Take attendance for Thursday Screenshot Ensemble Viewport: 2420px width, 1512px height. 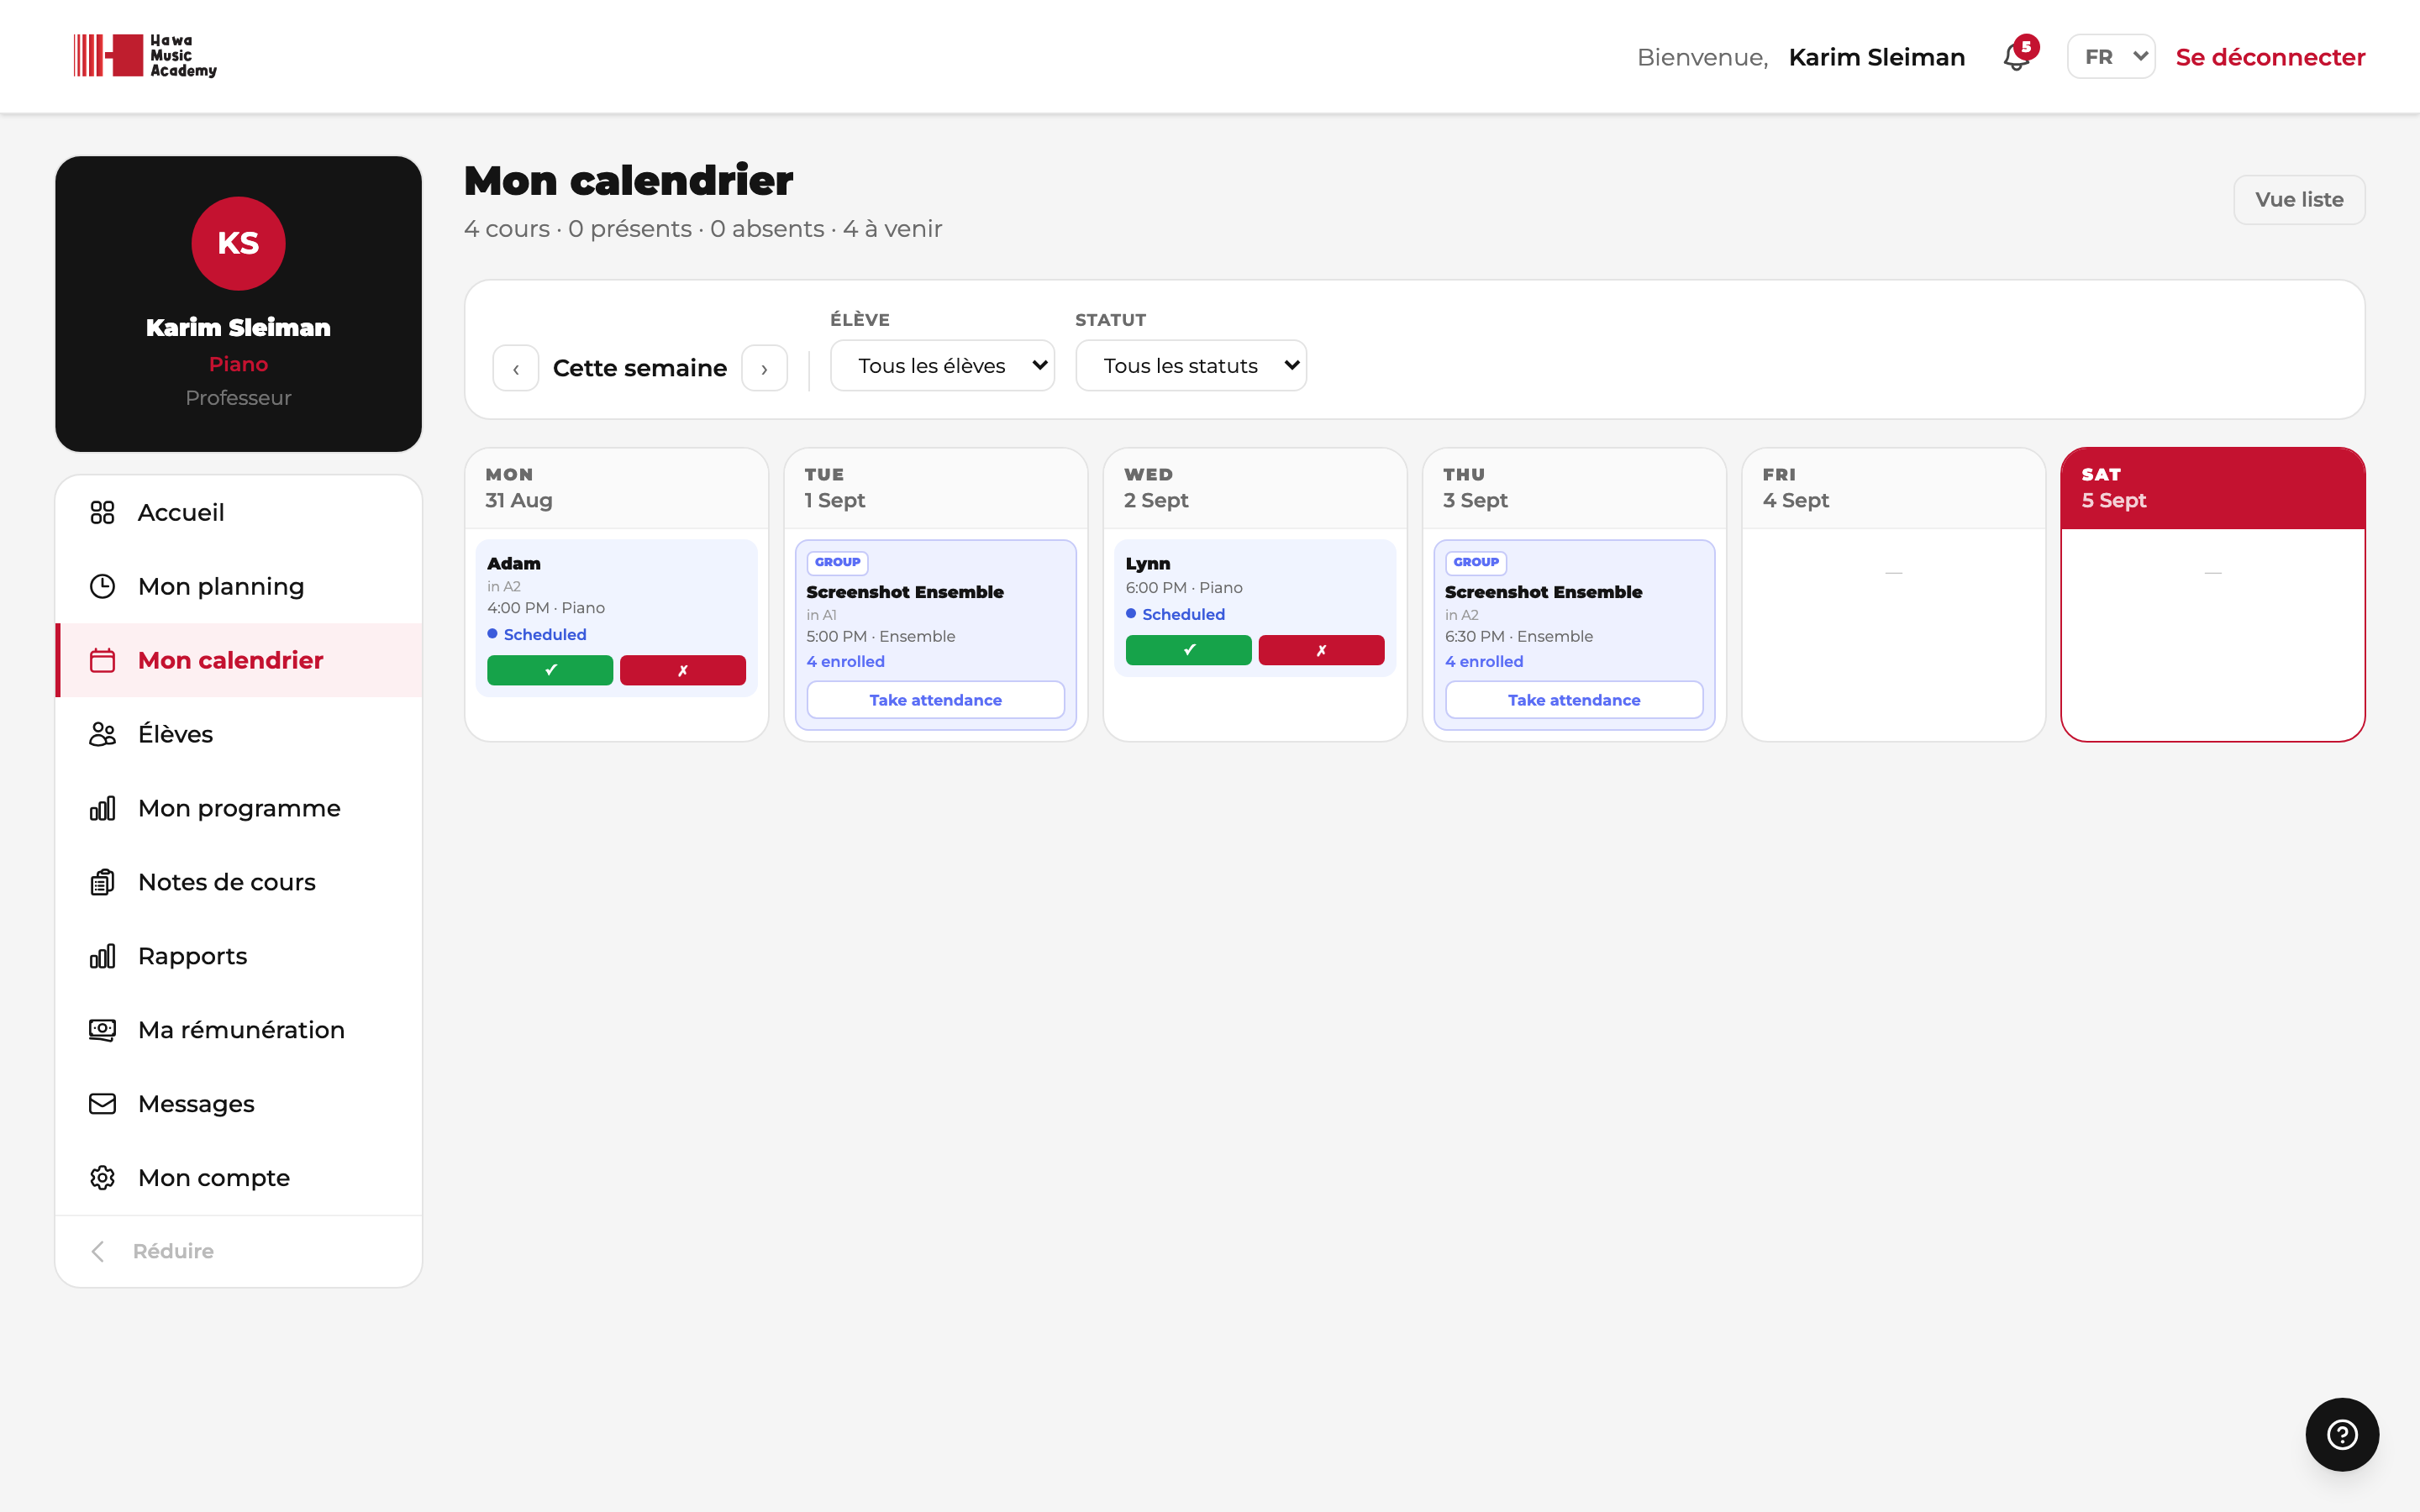(x=1574, y=700)
